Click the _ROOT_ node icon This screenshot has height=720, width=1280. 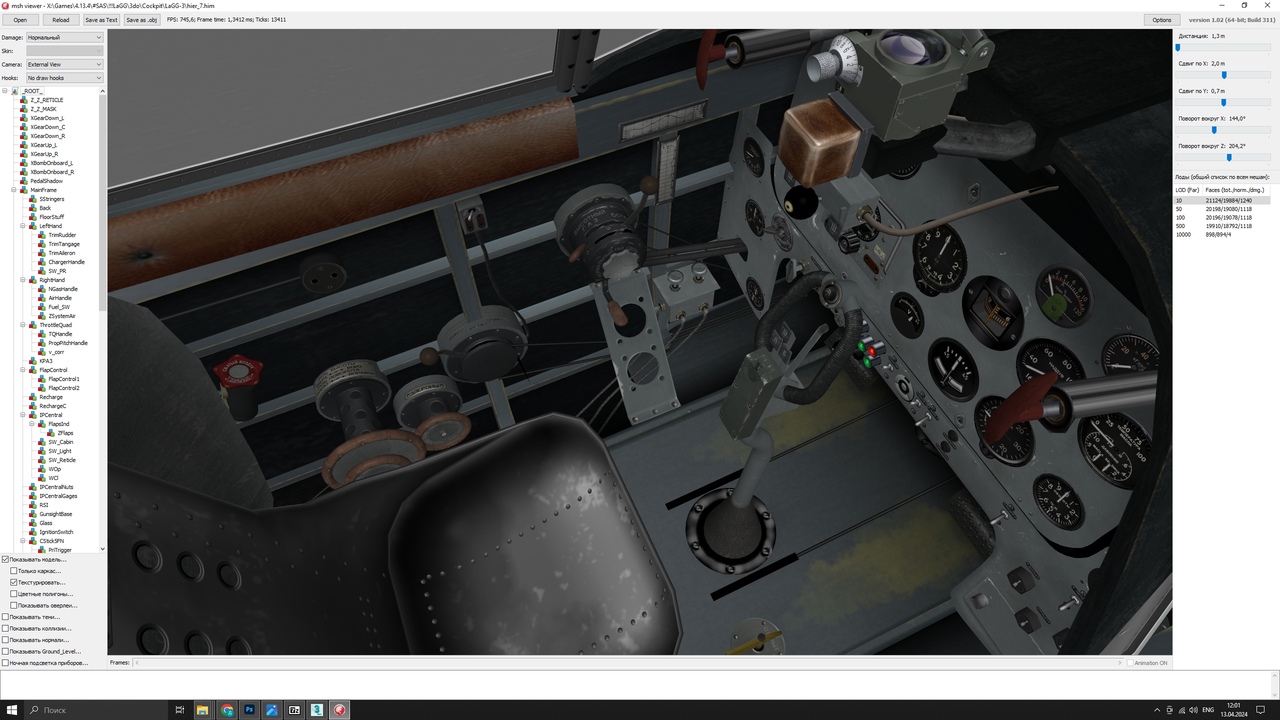coord(15,91)
